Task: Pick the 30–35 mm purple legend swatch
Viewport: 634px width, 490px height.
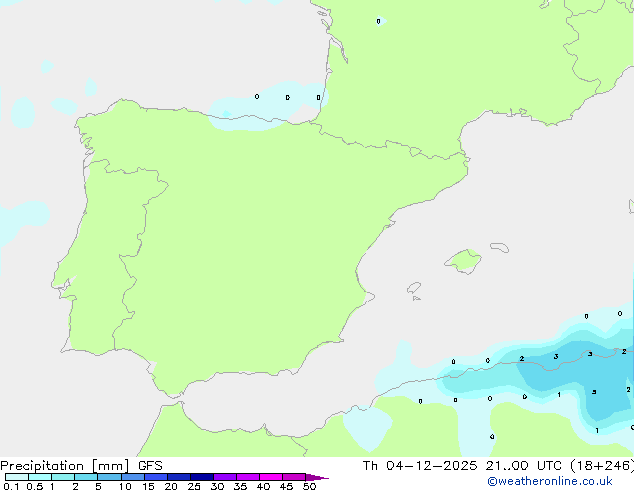Action: [x=225, y=477]
